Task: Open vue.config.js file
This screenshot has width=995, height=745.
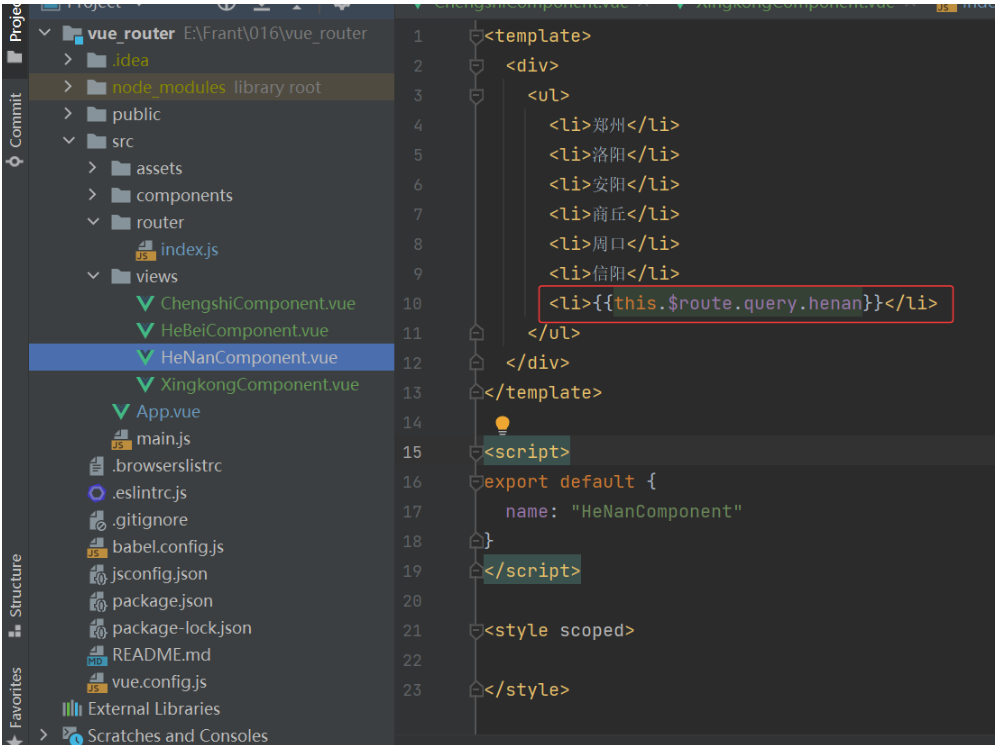Action: pyautogui.click(x=159, y=682)
